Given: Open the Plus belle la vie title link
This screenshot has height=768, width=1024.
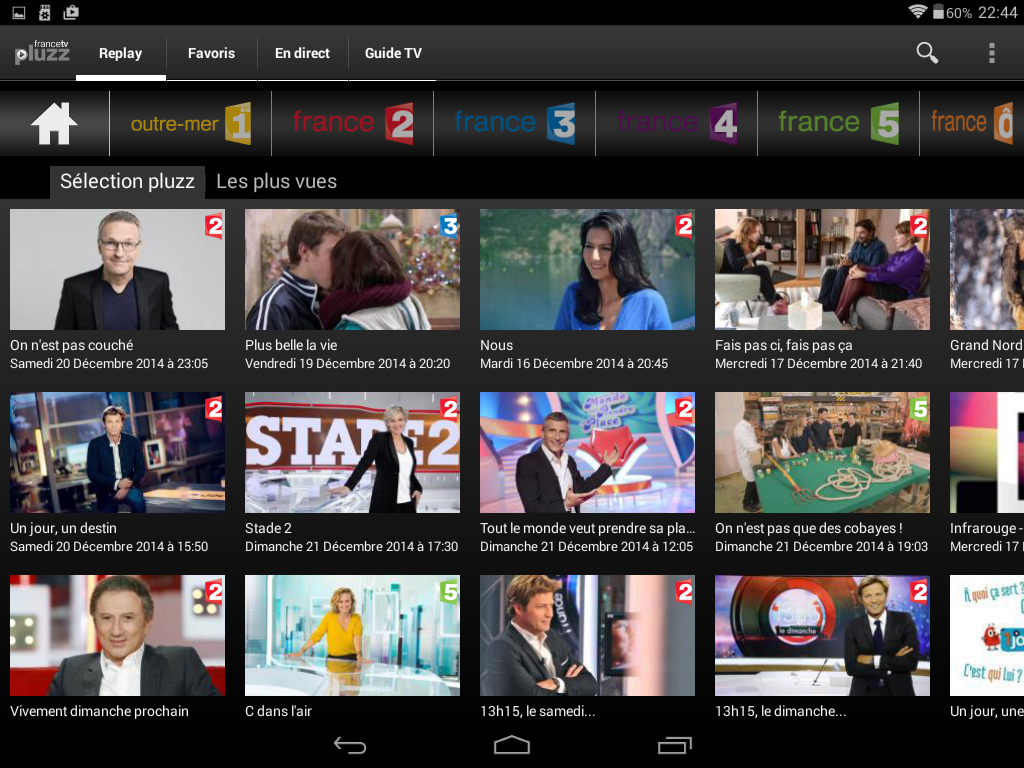Looking at the screenshot, I should pyautogui.click(x=291, y=345).
